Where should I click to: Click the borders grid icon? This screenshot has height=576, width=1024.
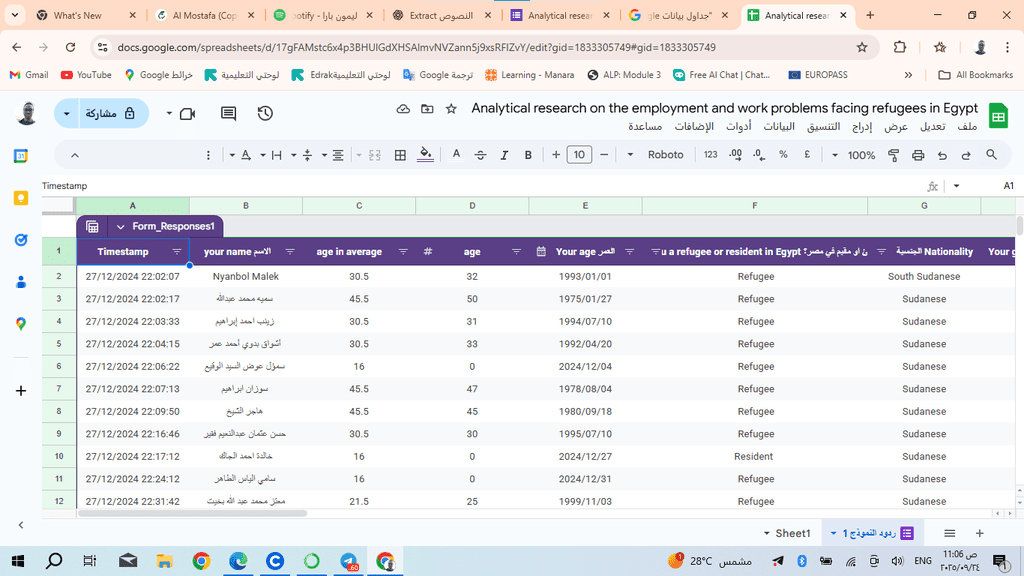(x=400, y=155)
